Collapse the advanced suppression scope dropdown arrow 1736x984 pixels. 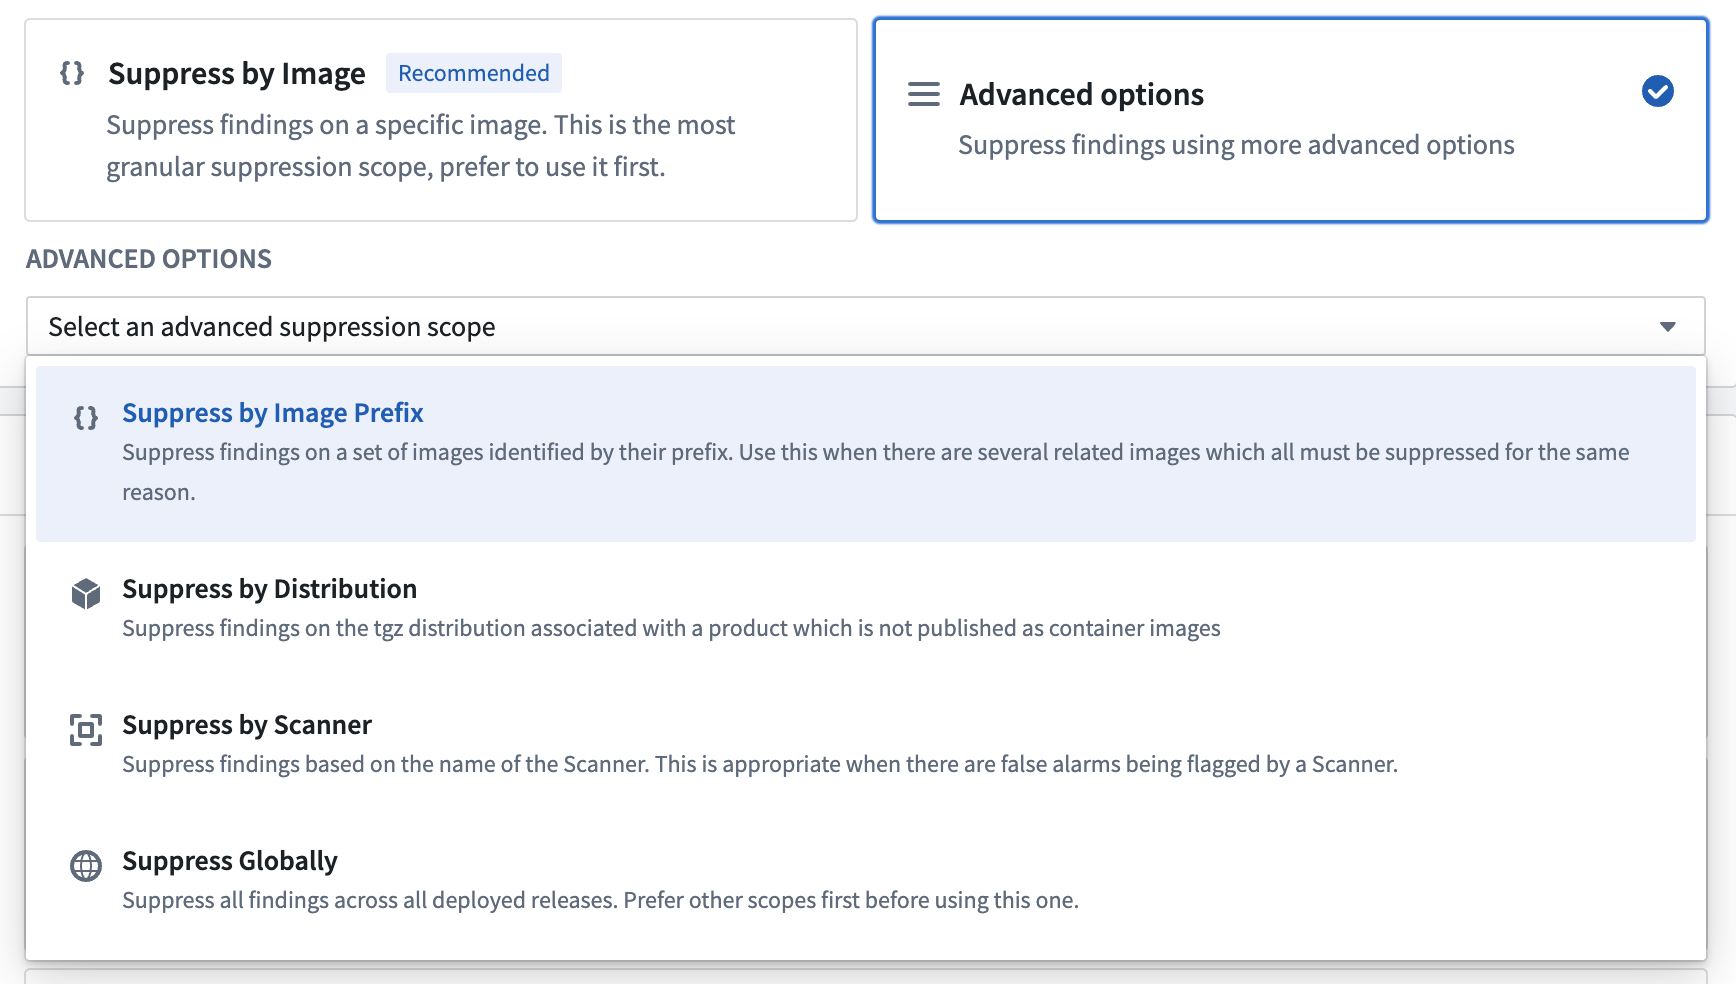(x=1667, y=327)
